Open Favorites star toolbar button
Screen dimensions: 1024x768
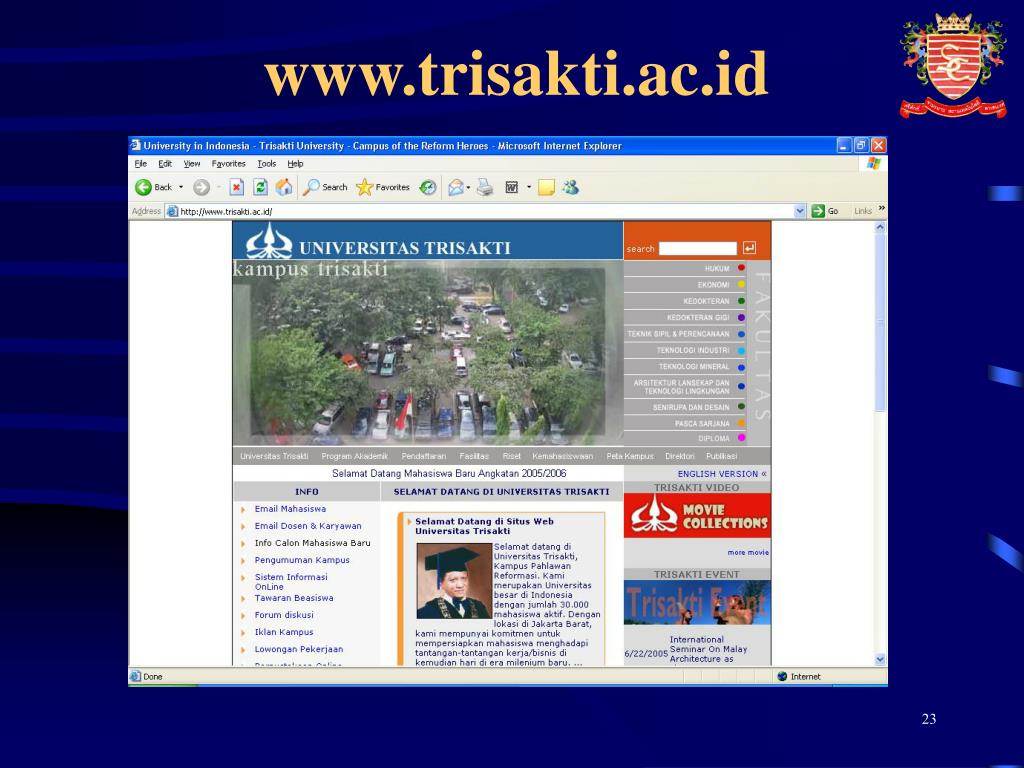383,187
